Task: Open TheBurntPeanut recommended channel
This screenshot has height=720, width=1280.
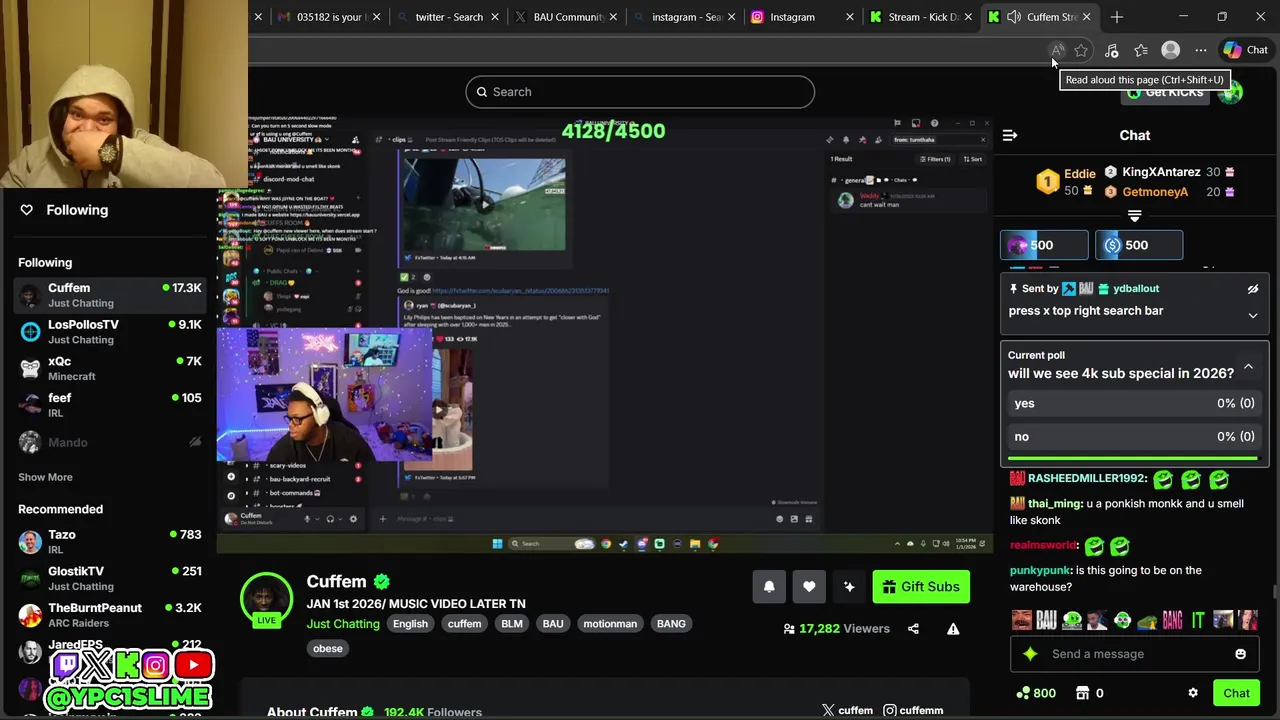Action: pyautogui.click(x=110, y=615)
